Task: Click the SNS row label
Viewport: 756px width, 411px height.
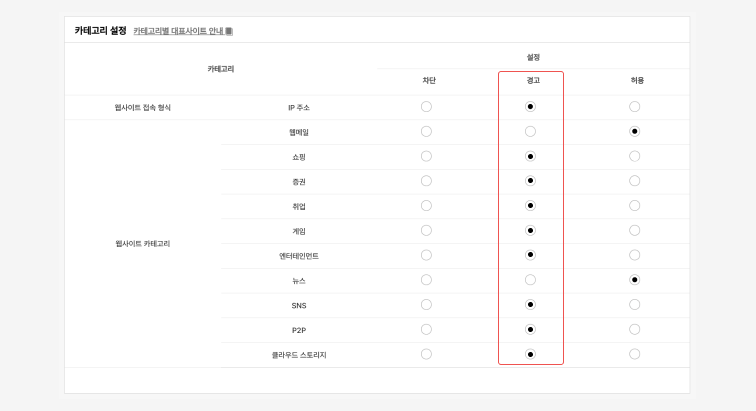Action: (x=299, y=306)
